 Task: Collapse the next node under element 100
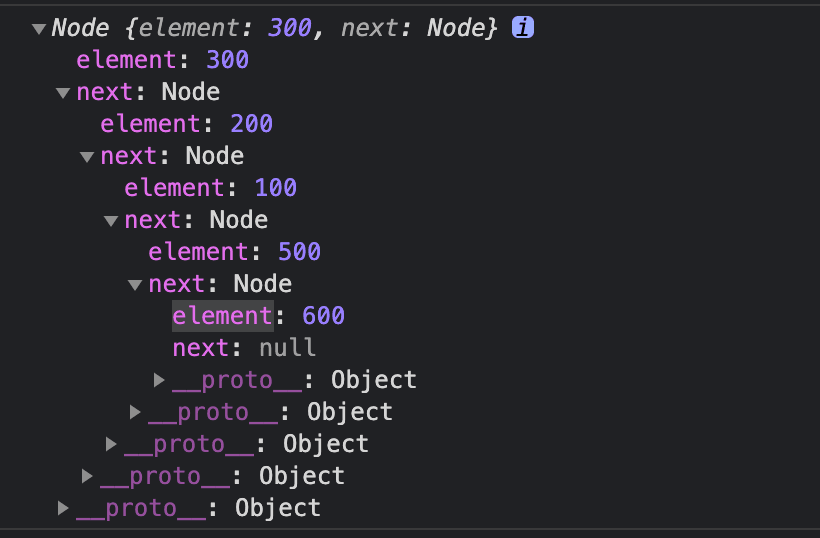[x=111, y=221]
